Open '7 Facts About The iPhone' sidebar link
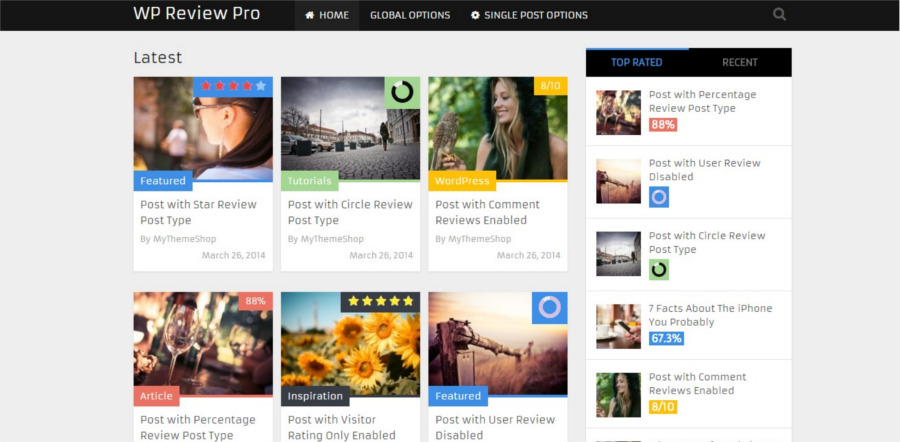The height and width of the screenshot is (442, 900). [710, 315]
